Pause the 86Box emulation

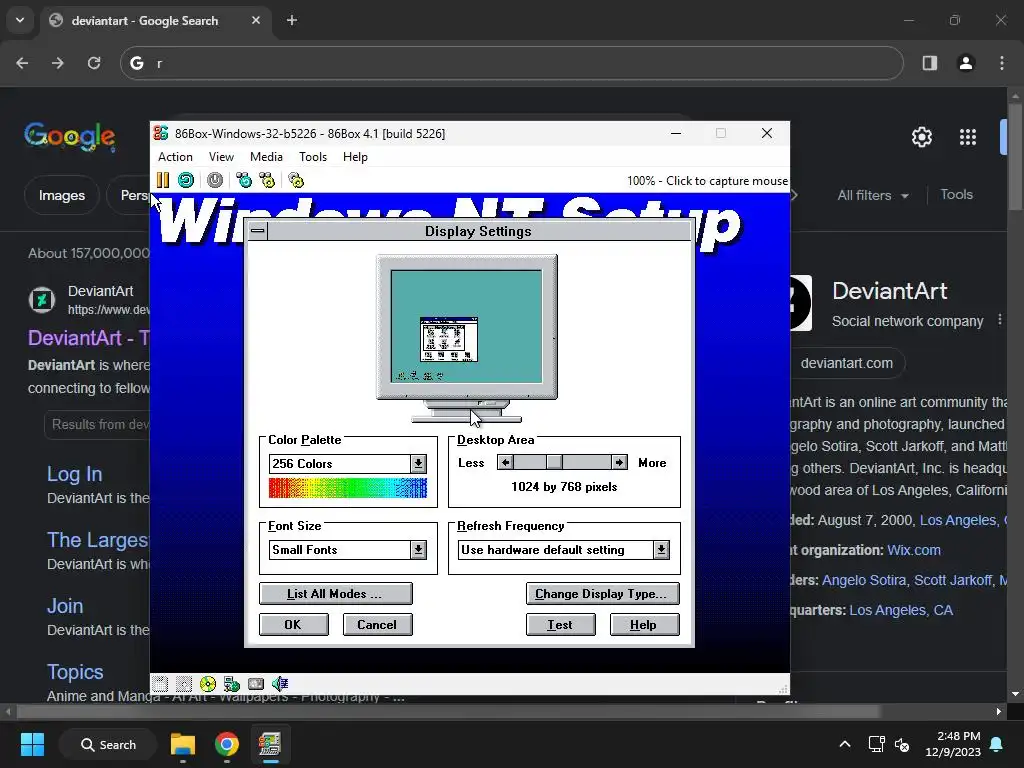click(x=163, y=180)
